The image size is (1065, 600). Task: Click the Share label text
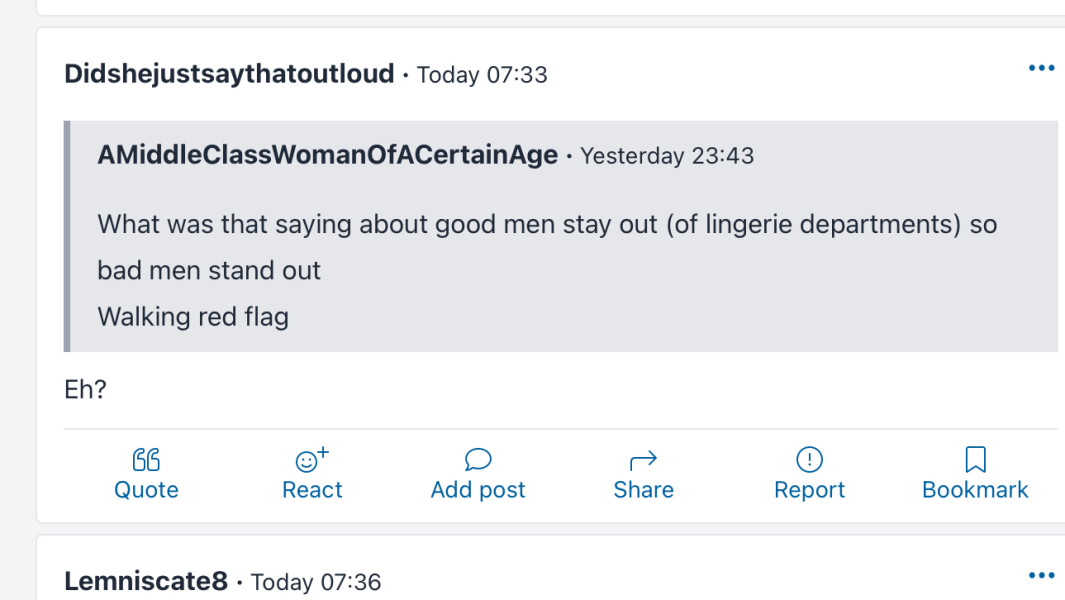click(643, 490)
